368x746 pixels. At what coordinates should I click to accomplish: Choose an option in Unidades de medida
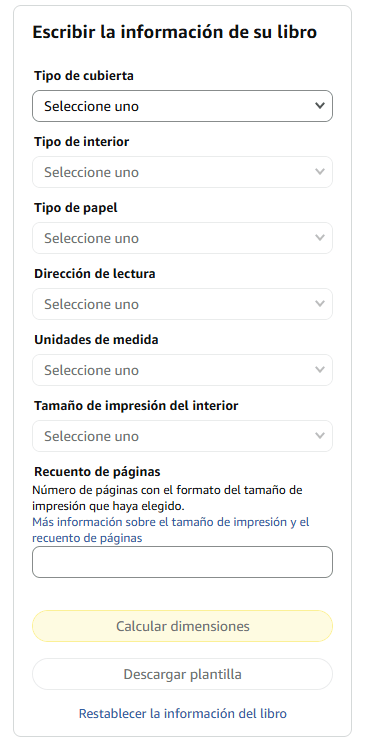[182, 370]
